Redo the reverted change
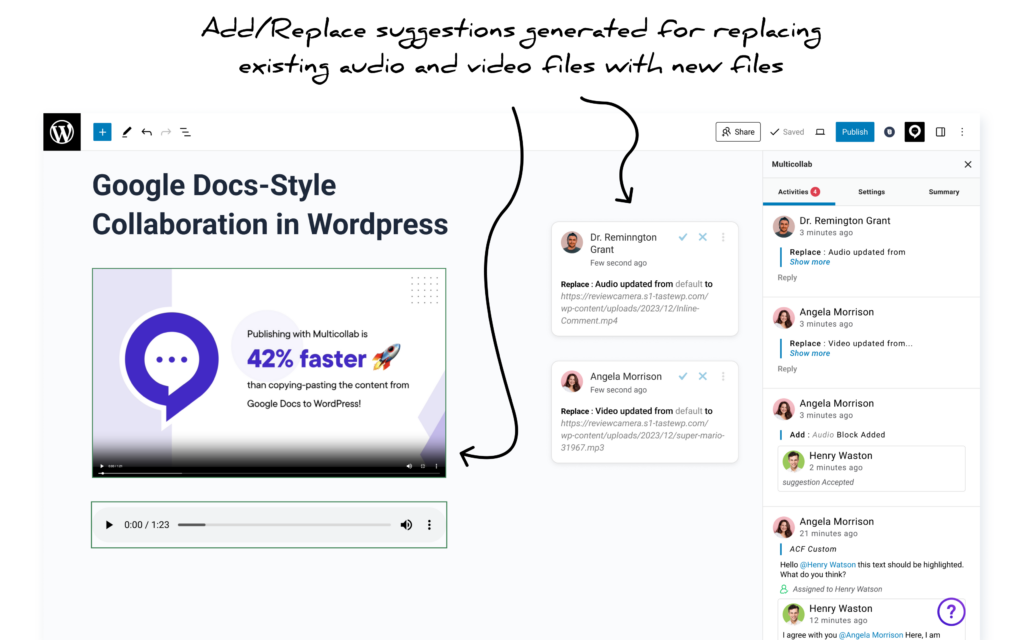Screen dimensions: 1024x640 (x=166, y=132)
